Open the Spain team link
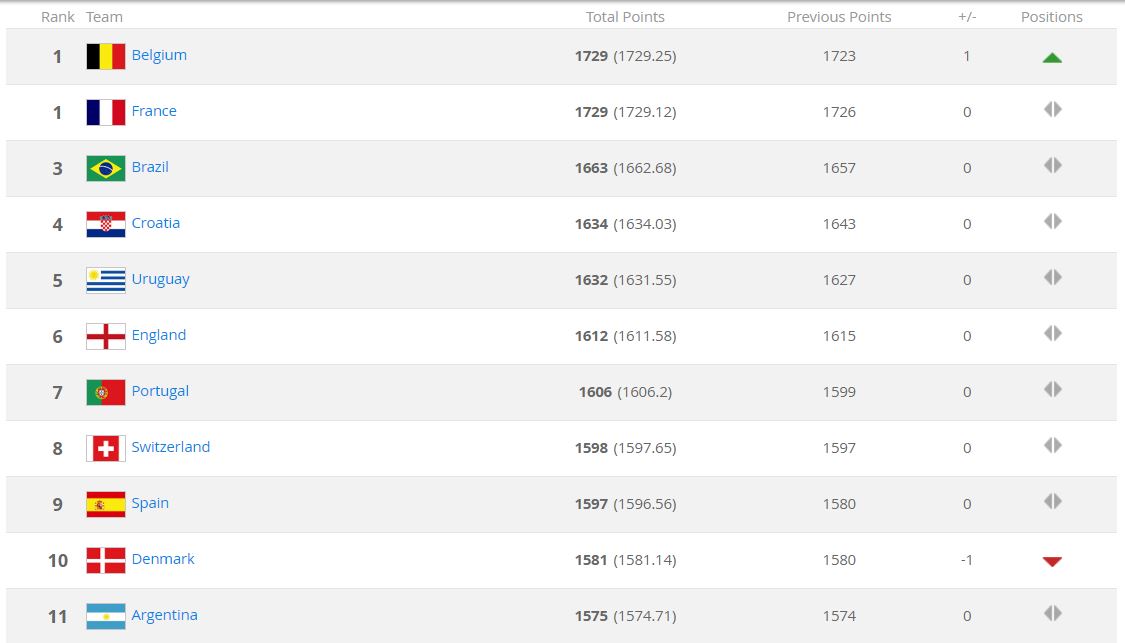The image size is (1125, 643). [x=150, y=503]
